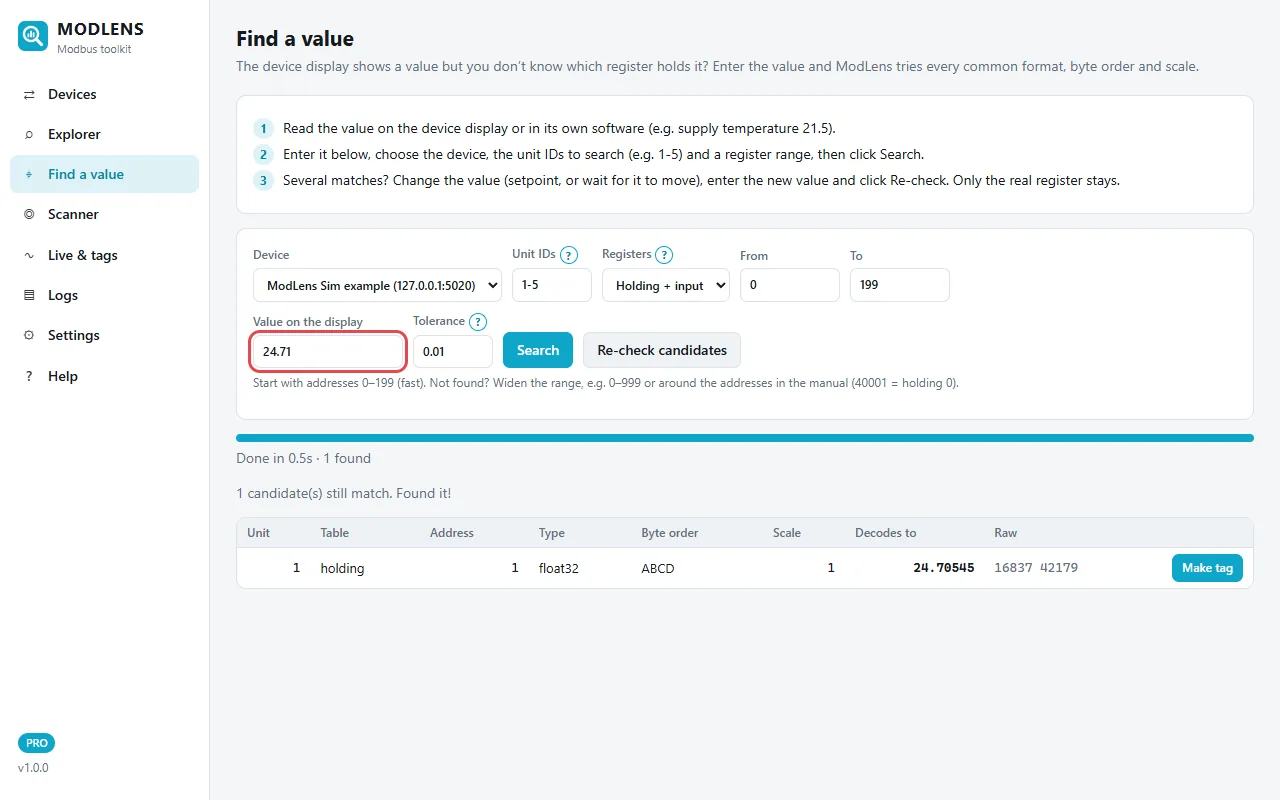Screen dimensions: 1280x800
Task: Open the Device dropdown
Action: [x=377, y=285]
